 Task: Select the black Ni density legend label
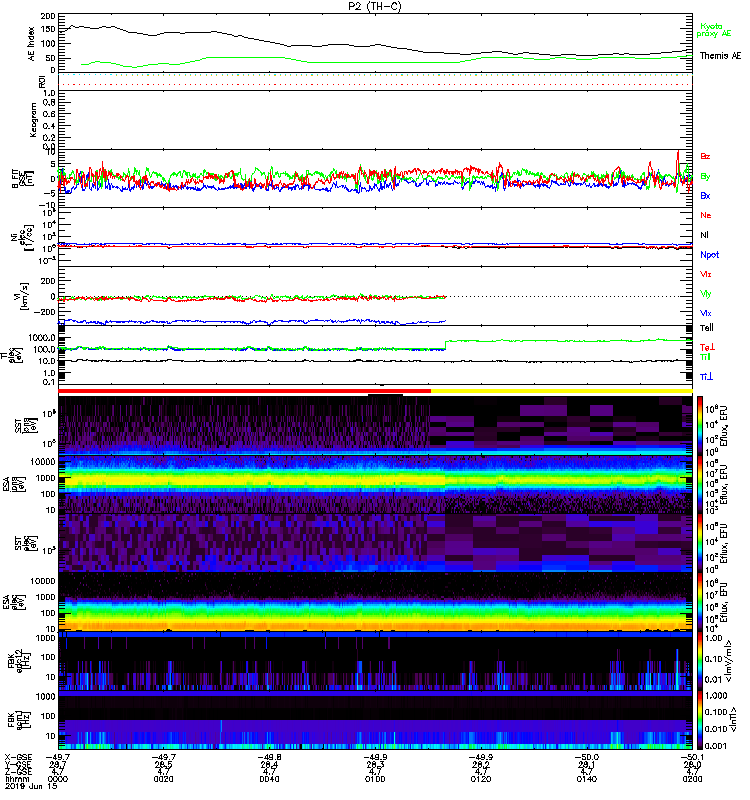coord(704,235)
